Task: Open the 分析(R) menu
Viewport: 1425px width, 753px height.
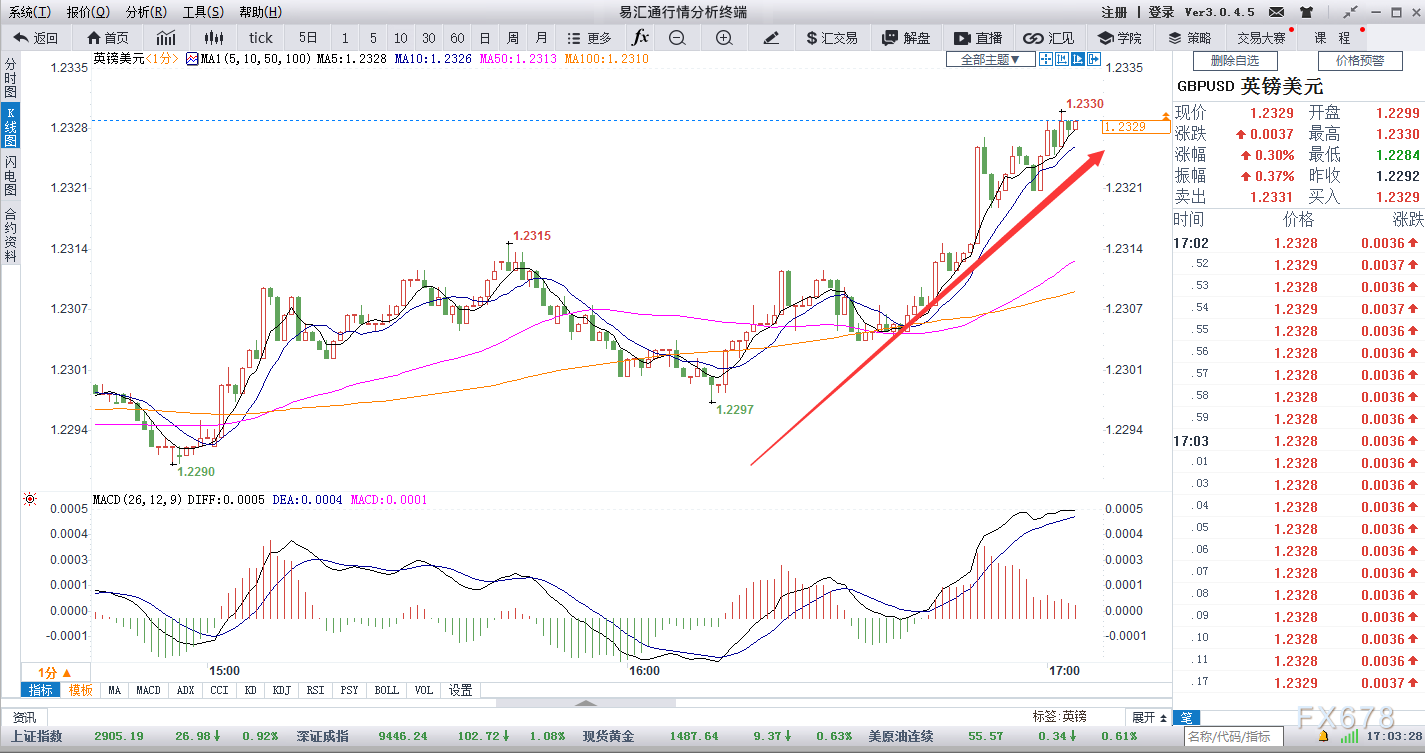Action: (146, 12)
